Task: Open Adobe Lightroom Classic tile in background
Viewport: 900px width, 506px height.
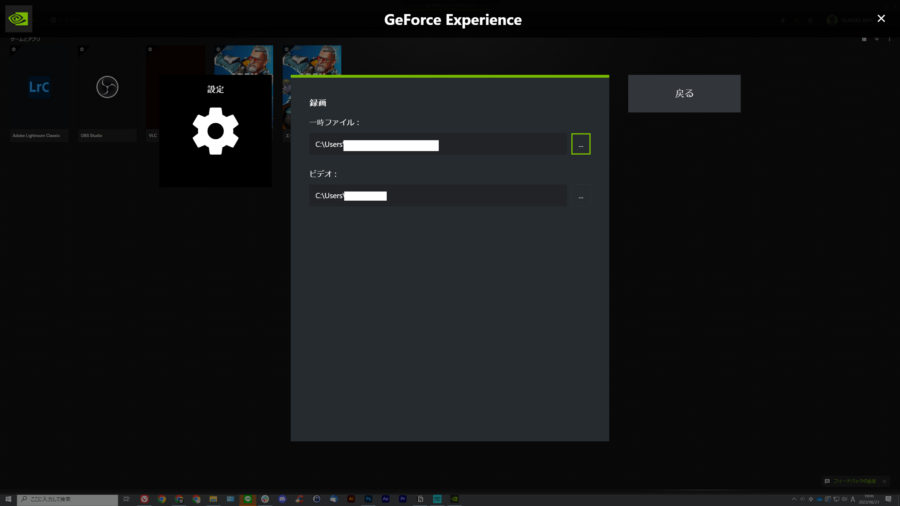Action: (38, 93)
